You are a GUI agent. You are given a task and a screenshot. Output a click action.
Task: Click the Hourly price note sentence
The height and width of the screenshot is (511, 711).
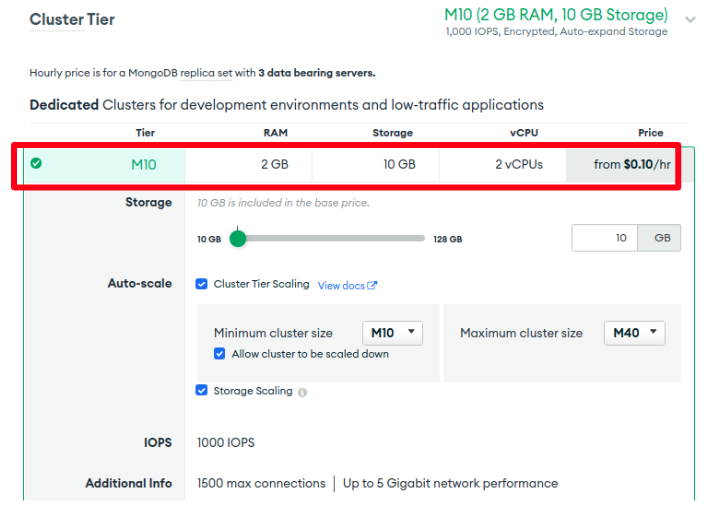pos(202,73)
